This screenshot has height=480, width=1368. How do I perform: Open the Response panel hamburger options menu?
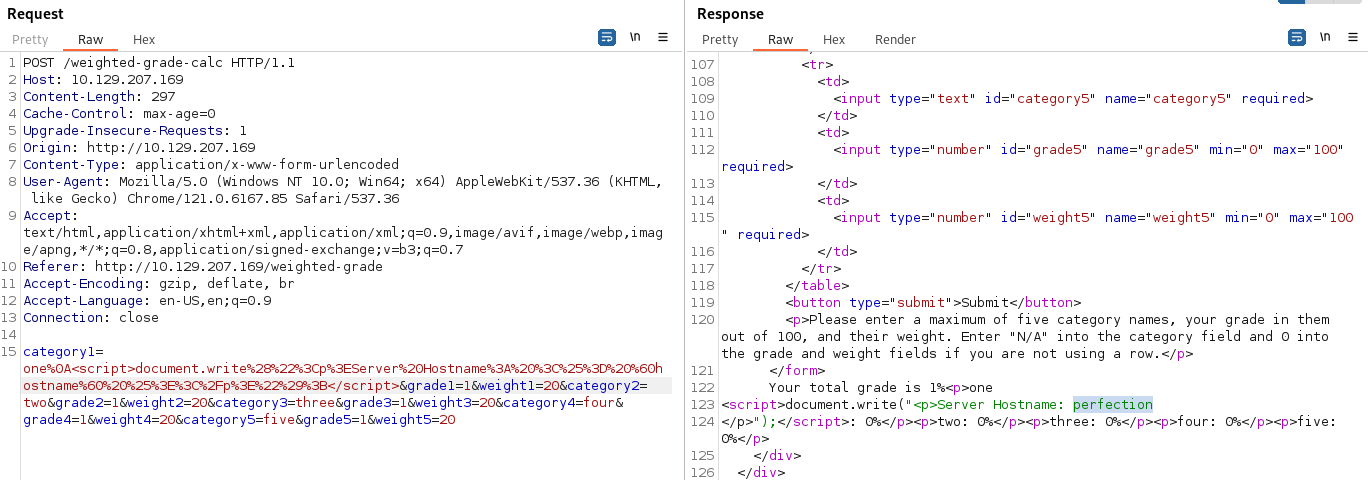click(1353, 37)
